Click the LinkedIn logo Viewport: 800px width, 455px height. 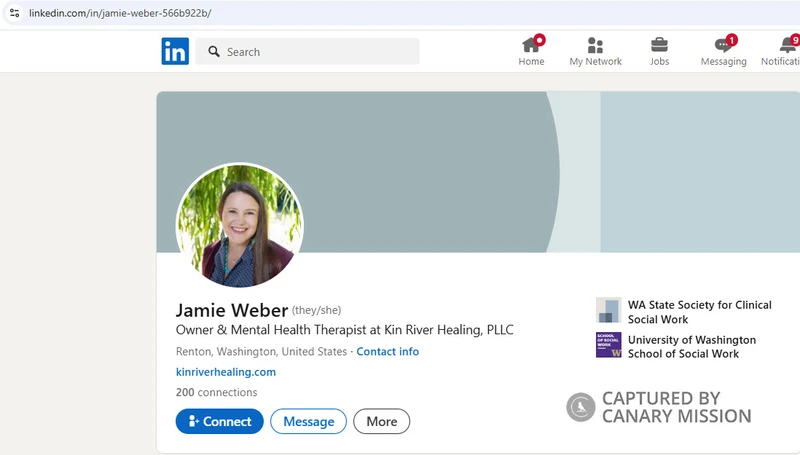click(x=175, y=52)
